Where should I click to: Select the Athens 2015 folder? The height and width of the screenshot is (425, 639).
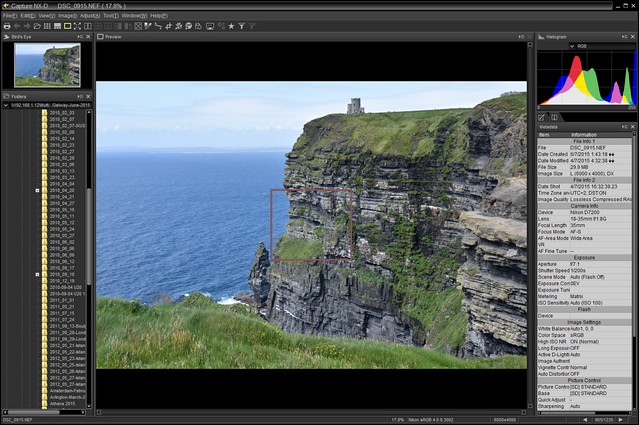tap(62, 403)
